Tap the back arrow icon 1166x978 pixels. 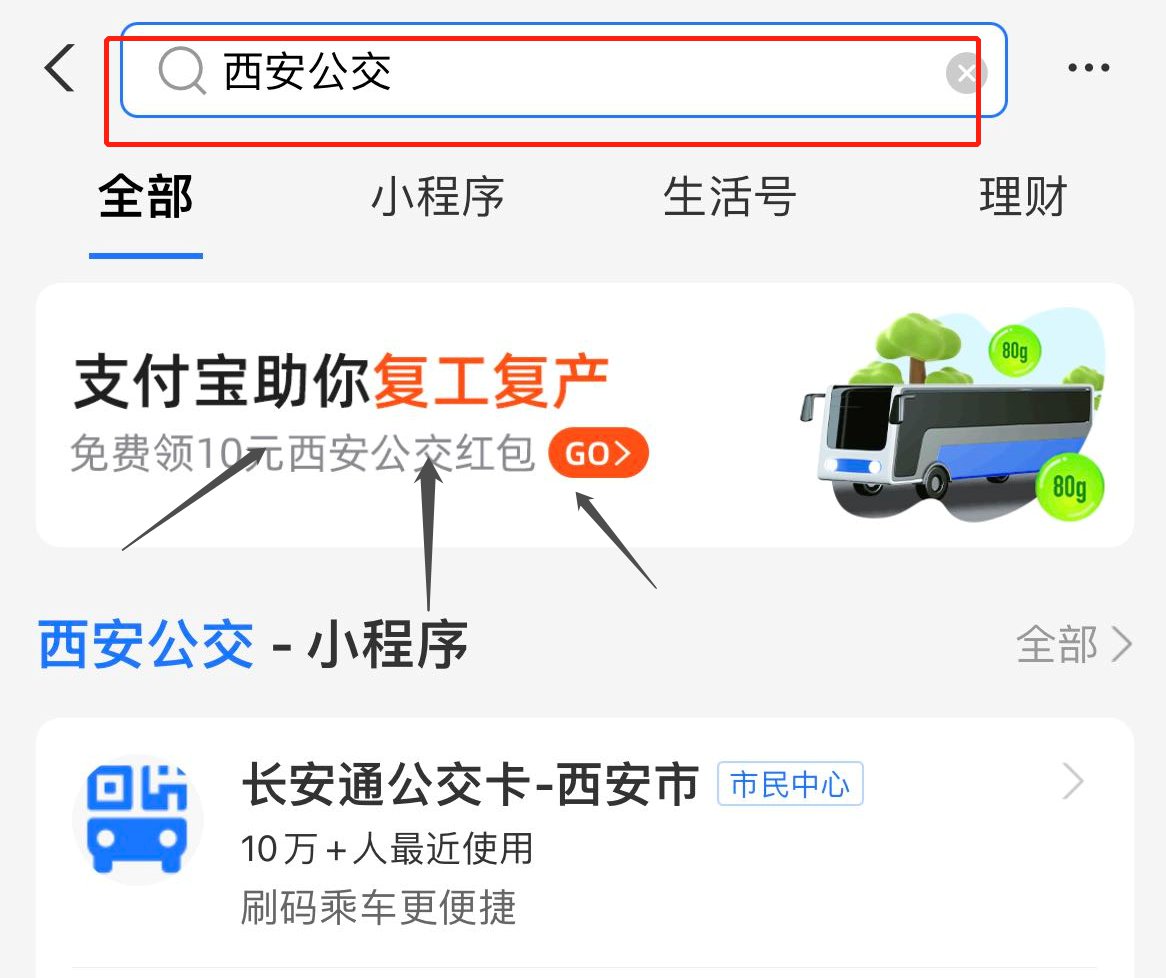tap(60, 68)
